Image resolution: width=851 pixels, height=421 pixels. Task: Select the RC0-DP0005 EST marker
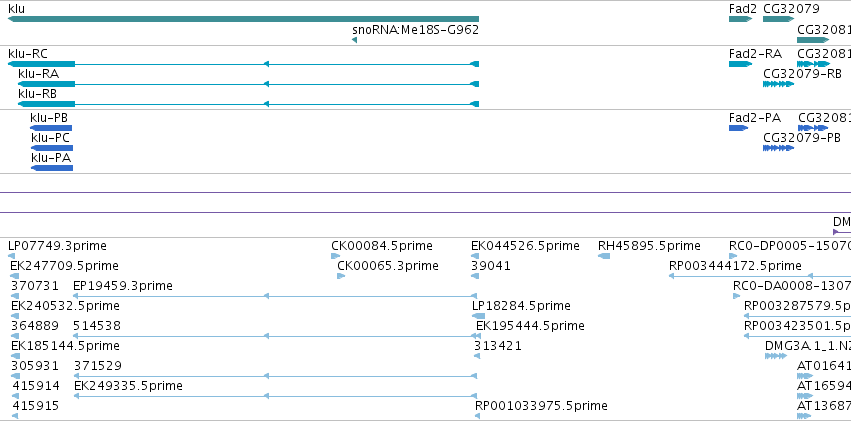pos(733,256)
